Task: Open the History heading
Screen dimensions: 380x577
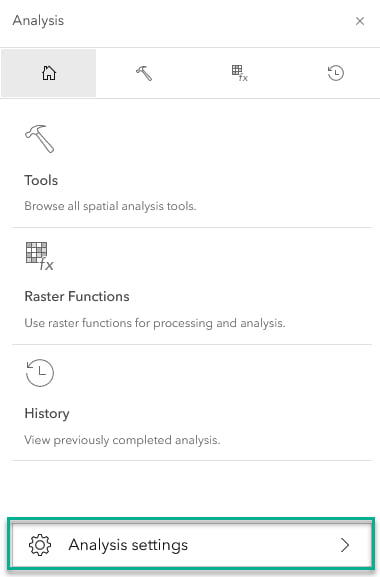Action: point(47,413)
